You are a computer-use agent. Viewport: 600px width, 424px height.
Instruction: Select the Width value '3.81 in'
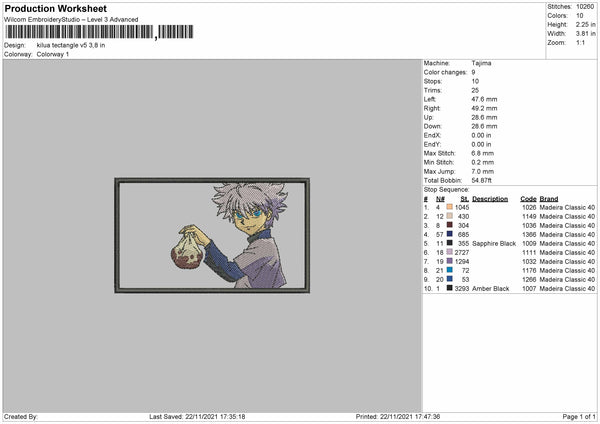(585, 34)
